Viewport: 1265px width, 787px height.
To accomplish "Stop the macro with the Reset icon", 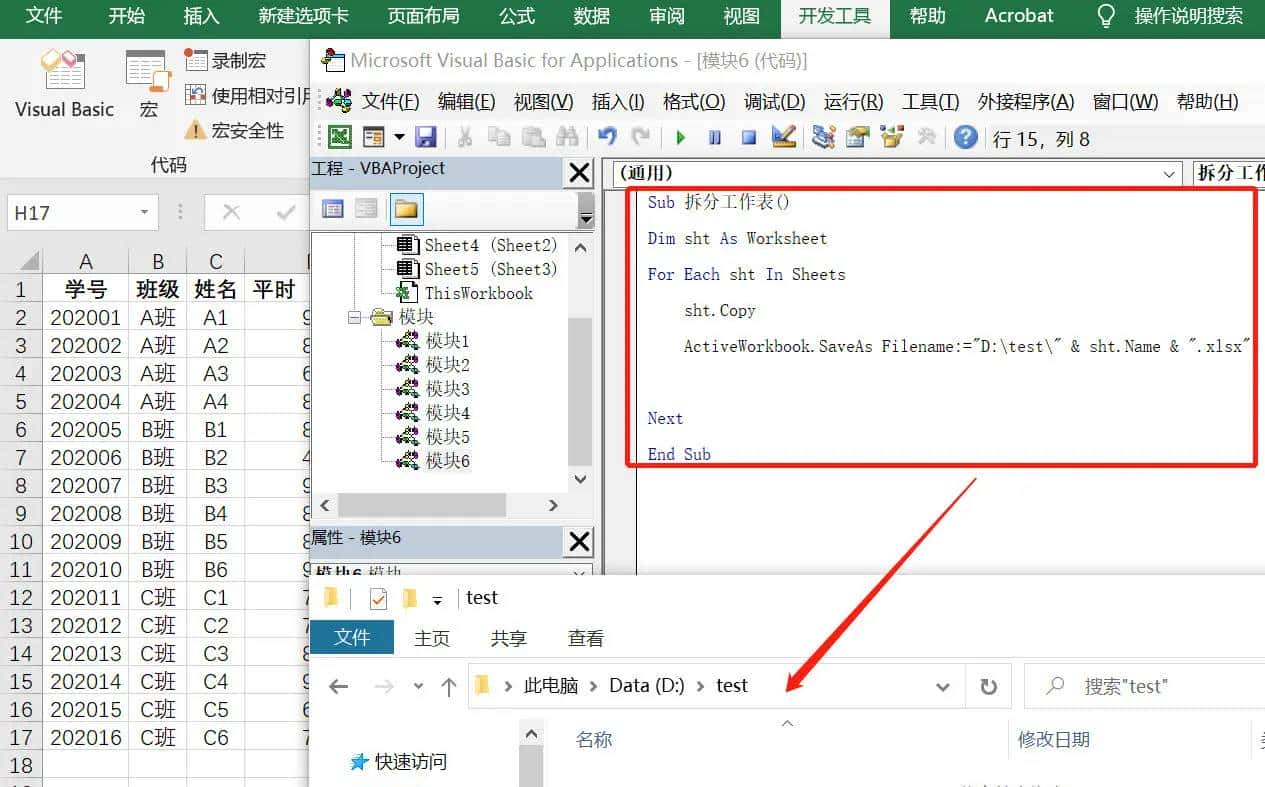I will (x=750, y=137).
